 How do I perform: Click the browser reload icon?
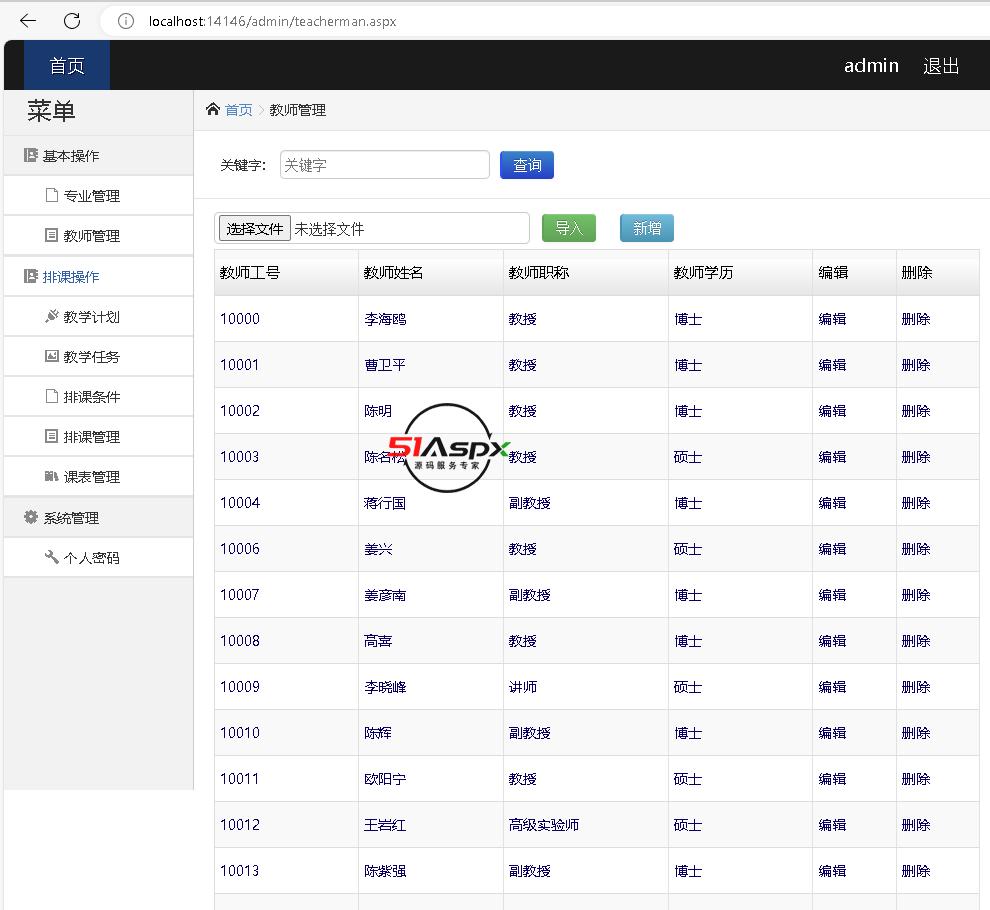coord(72,21)
